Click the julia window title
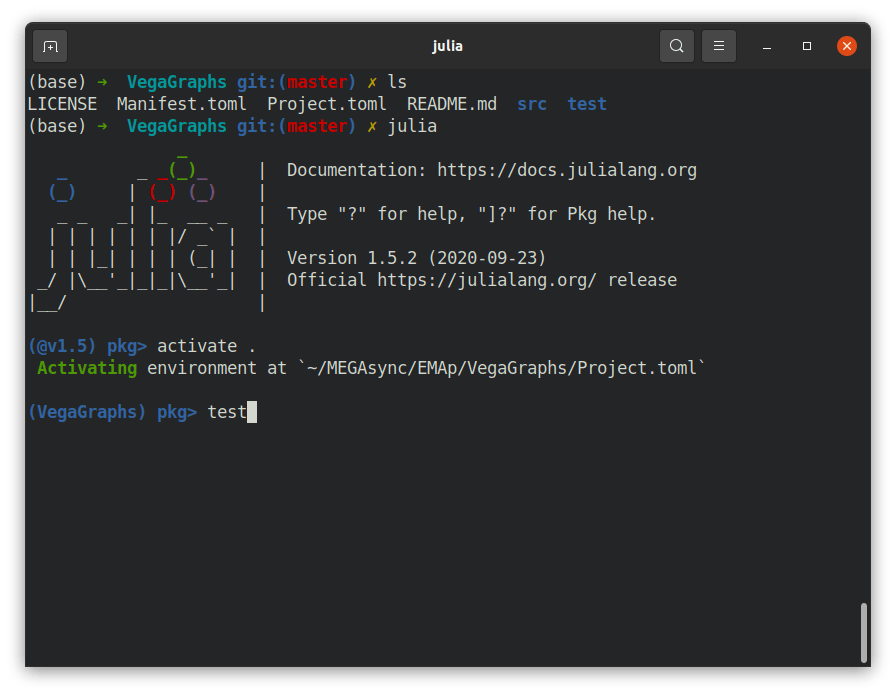 pyautogui.click(x=447, y=46)
